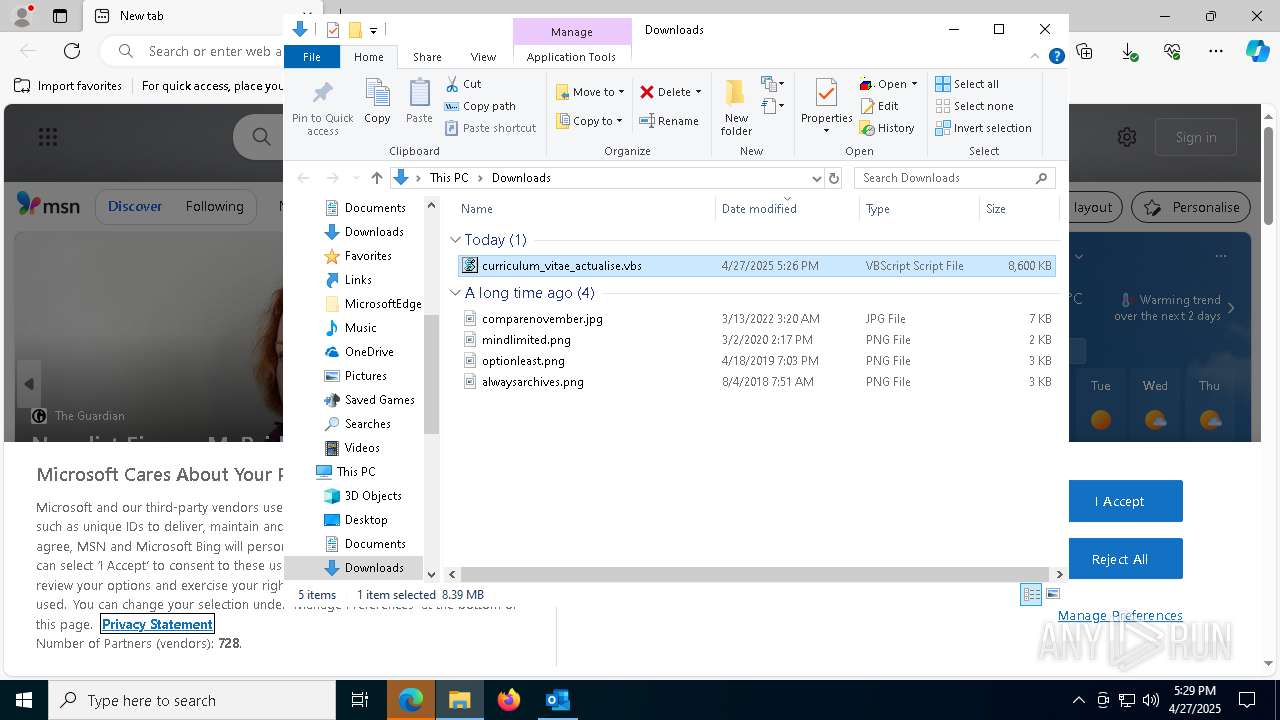Open Edge settings and more menu
The image size is (1280, 720).
(1216, 51)
